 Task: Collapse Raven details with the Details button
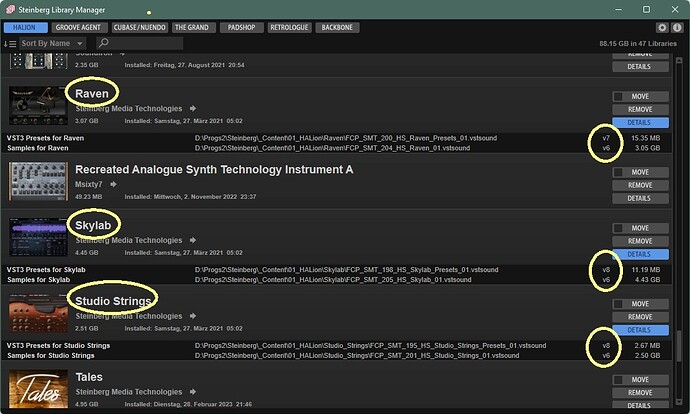[x=640, y=122]
